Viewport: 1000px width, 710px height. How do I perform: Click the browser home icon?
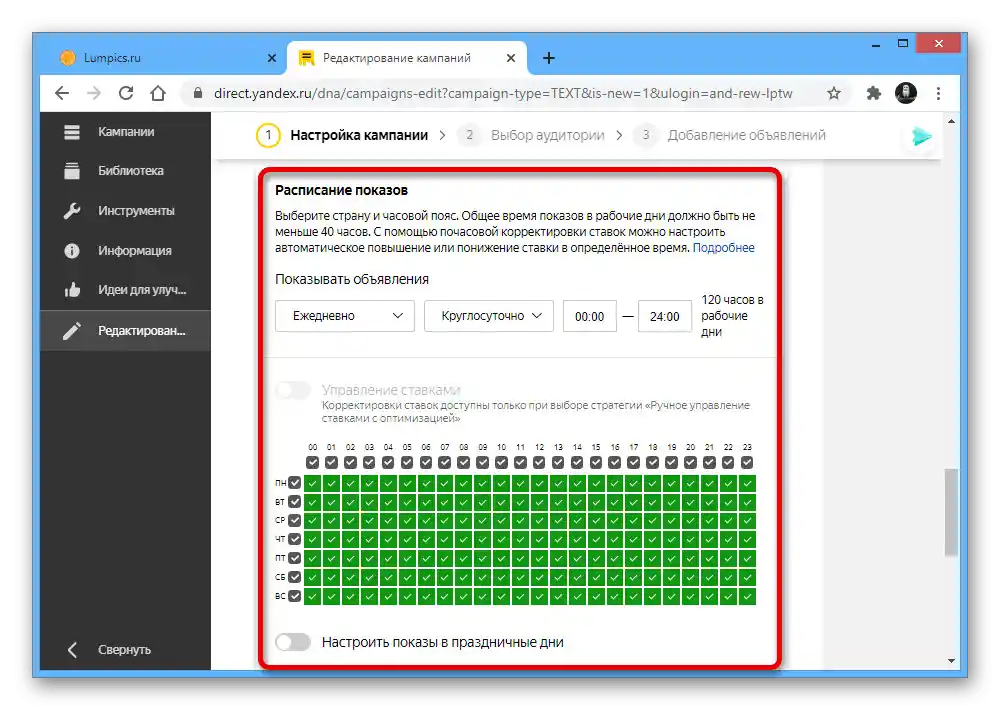pyautogui.click(x=158, y=94)
